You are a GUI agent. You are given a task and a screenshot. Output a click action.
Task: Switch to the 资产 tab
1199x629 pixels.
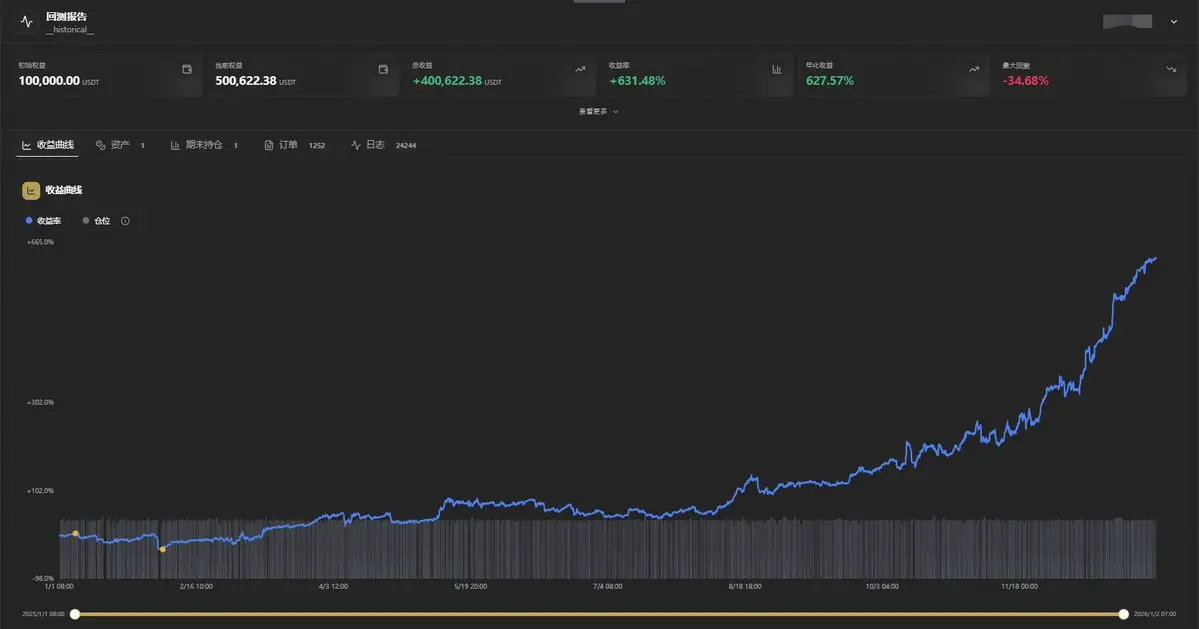120,145
